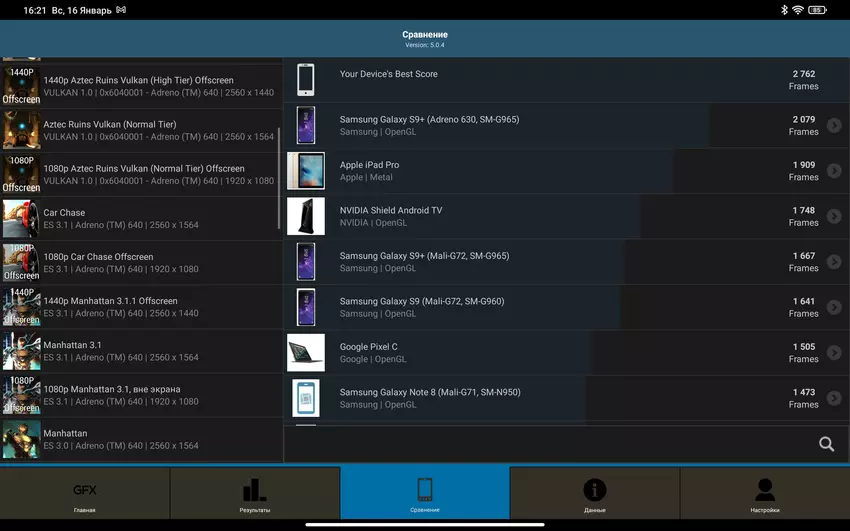Click the Samsung Galaxy Note 8 arrow
This screenshot has height=531, width=850.
(834, 398)
